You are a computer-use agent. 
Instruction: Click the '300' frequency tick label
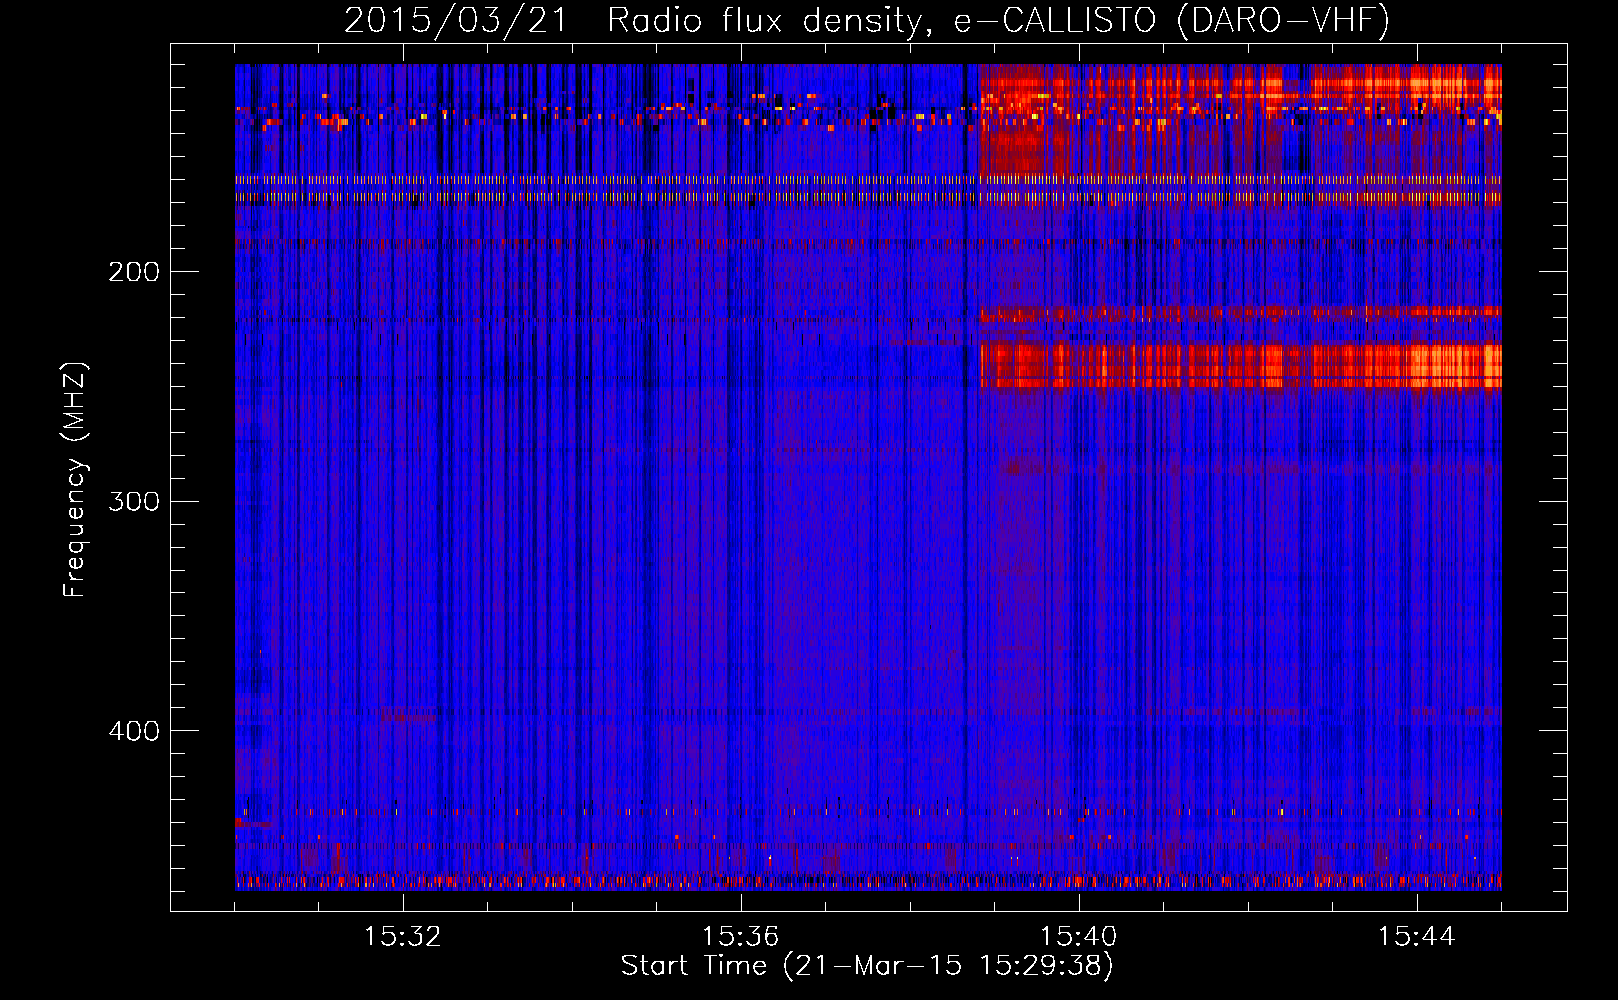[134, 501]
